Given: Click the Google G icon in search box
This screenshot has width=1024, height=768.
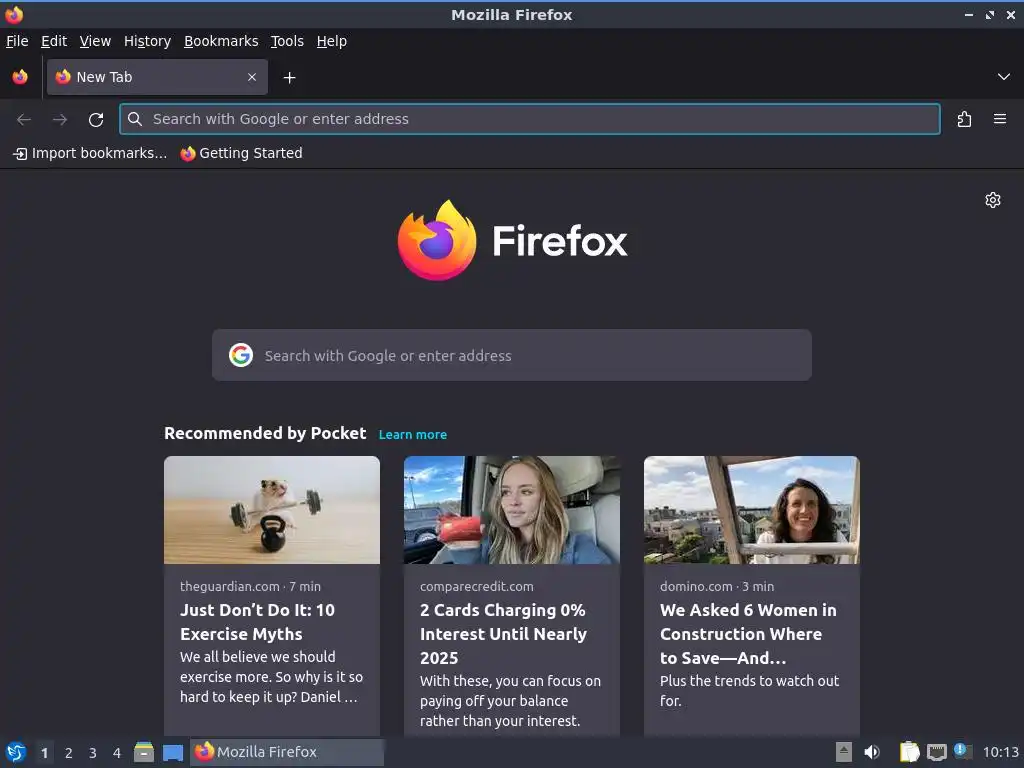Looking at the screenshot, I should pos(241,355).
